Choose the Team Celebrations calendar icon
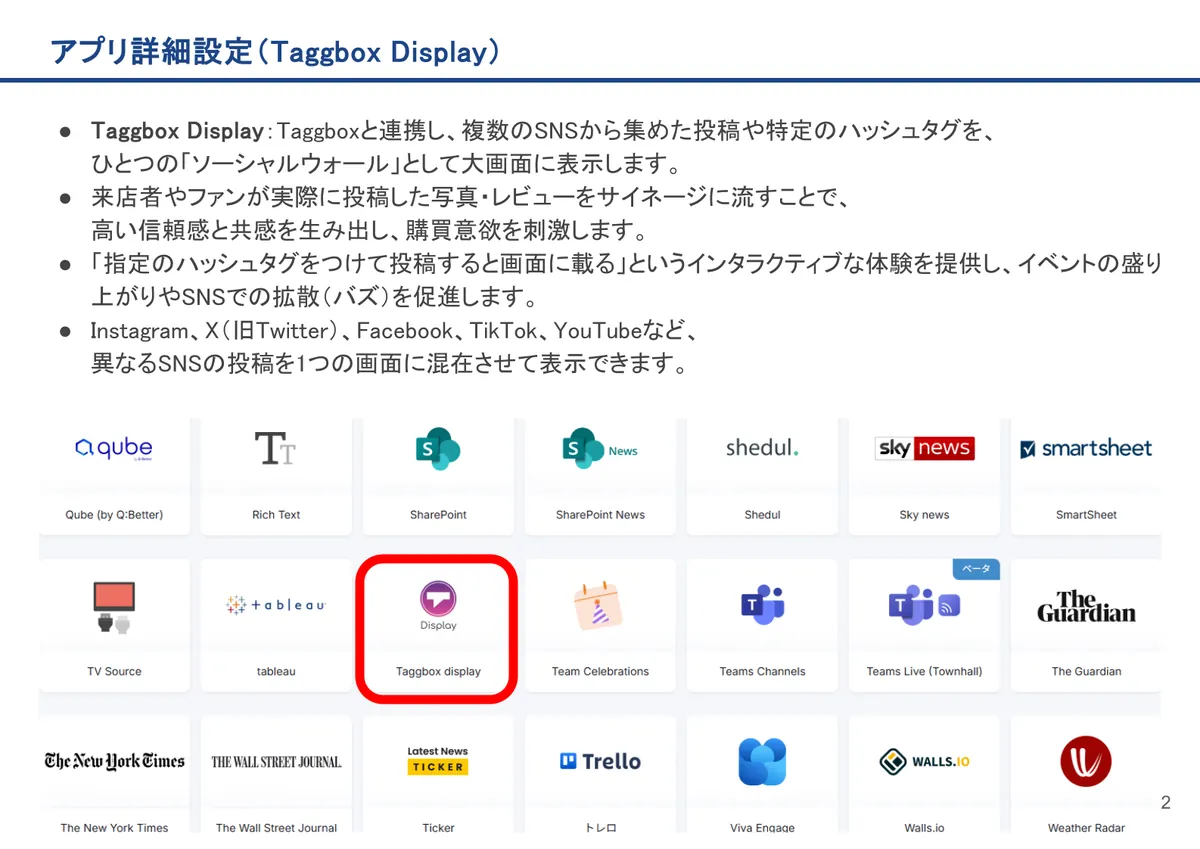This screenshot has width=1200, height=849. 600,606
